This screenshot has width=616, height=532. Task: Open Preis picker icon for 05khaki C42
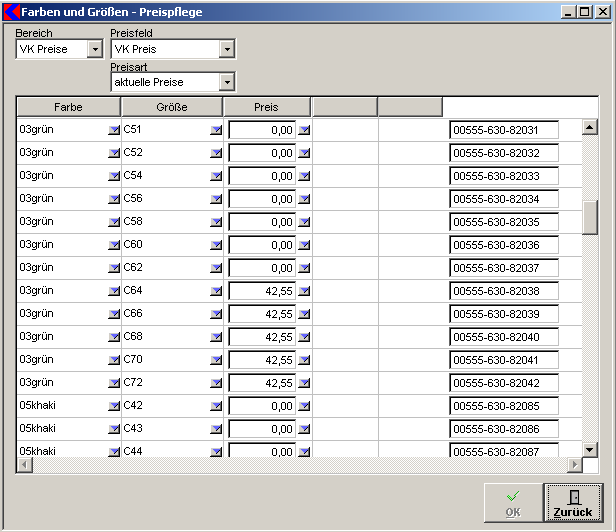pos(304,406)
